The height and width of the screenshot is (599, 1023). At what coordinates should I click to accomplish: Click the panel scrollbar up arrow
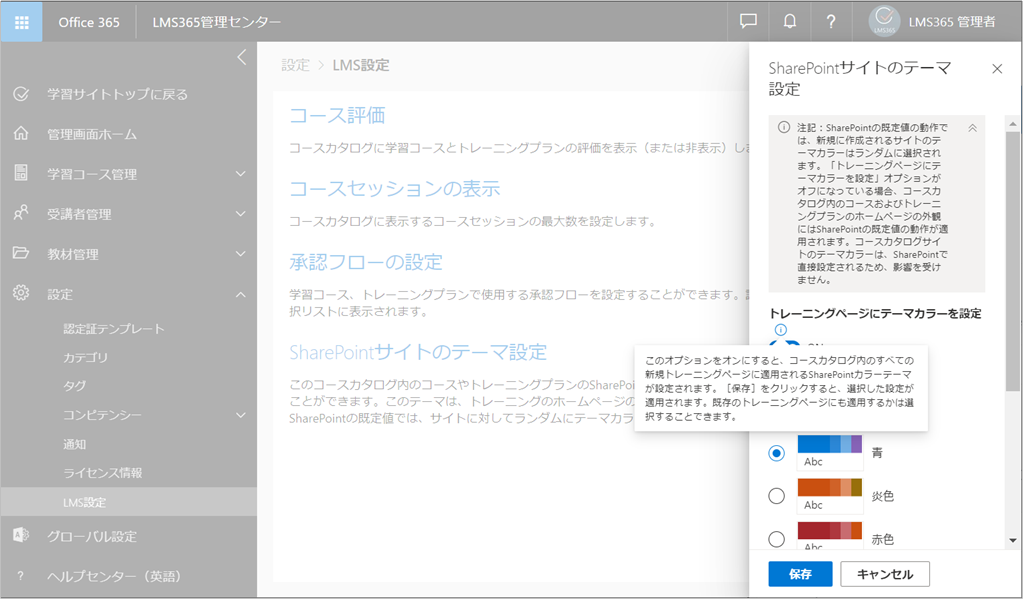click(1013, 123)
